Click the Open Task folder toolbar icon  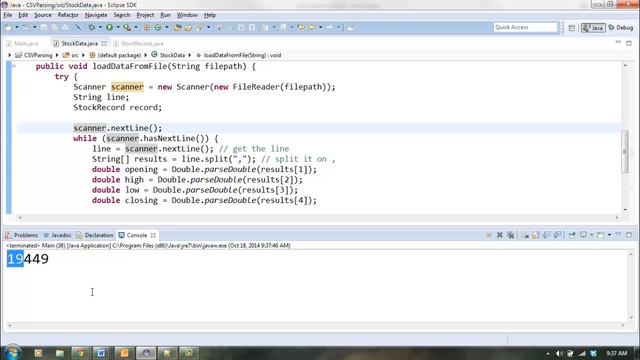click(188, 27)
